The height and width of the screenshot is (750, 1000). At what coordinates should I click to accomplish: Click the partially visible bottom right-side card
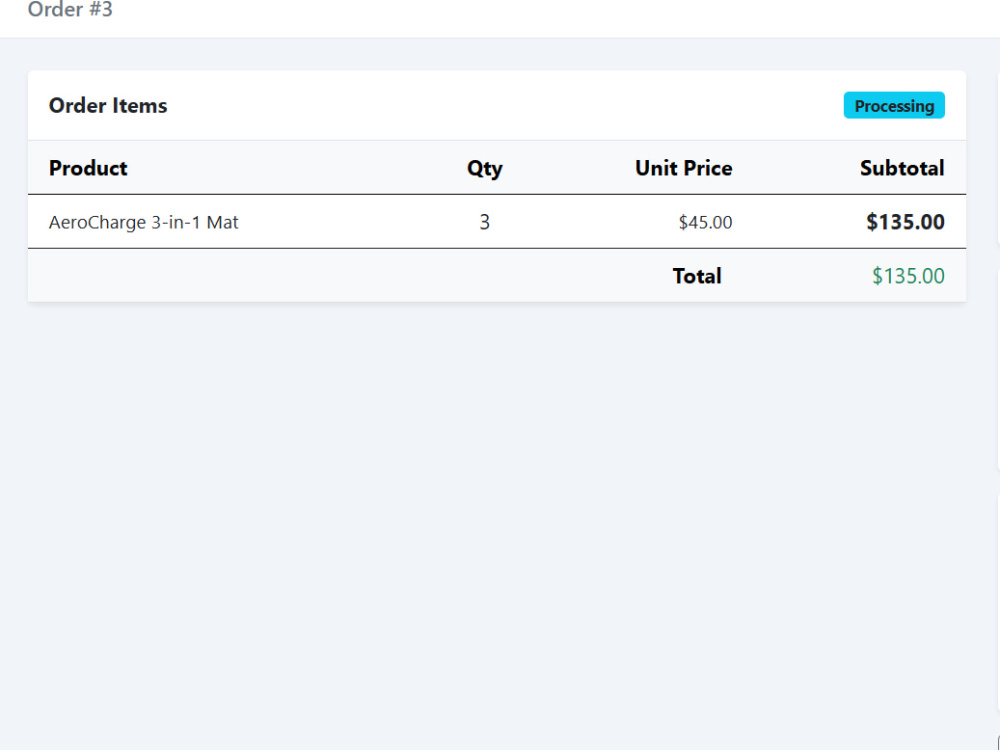pyautogui.click(x=998, y=612)
